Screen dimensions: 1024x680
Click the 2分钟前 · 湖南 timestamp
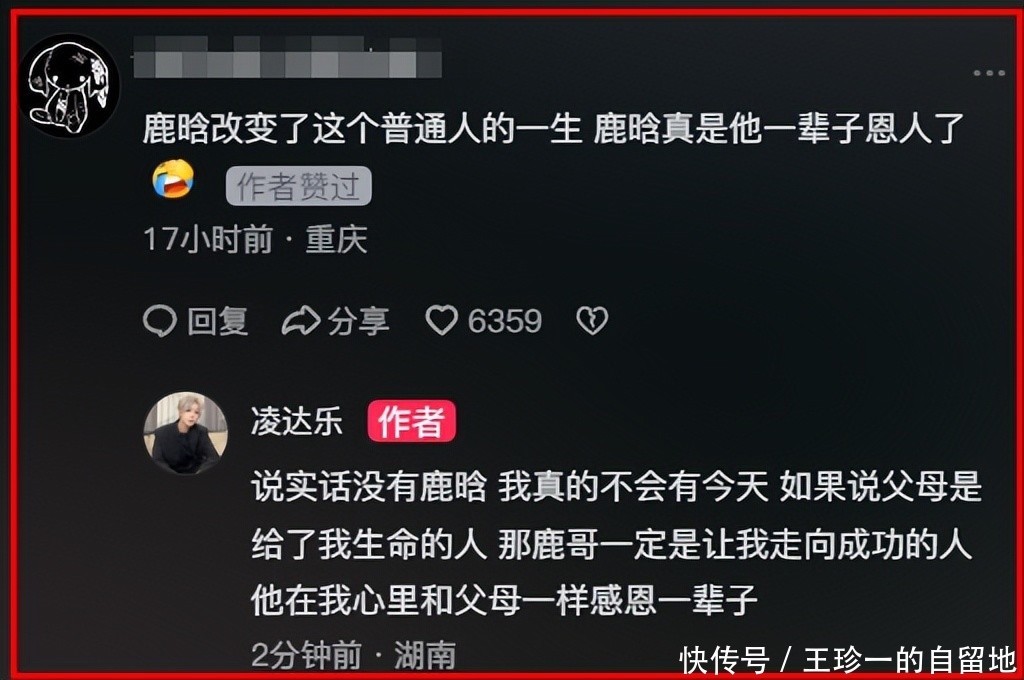353,655
